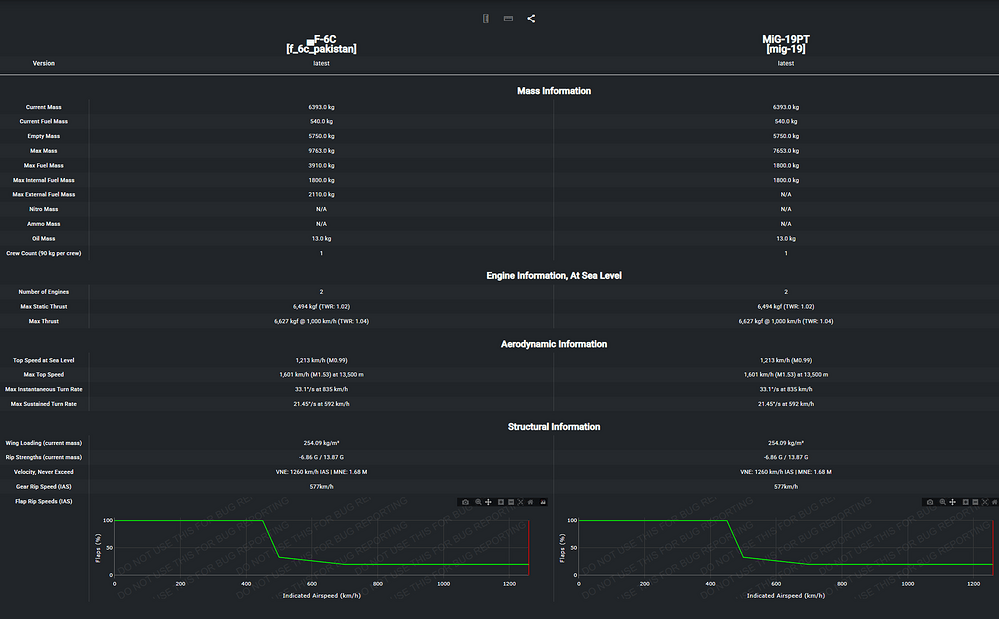Click the 'Max Top Speed' row label
The image size is (999, 619).
pyautogui.click(x=43, y=374)
